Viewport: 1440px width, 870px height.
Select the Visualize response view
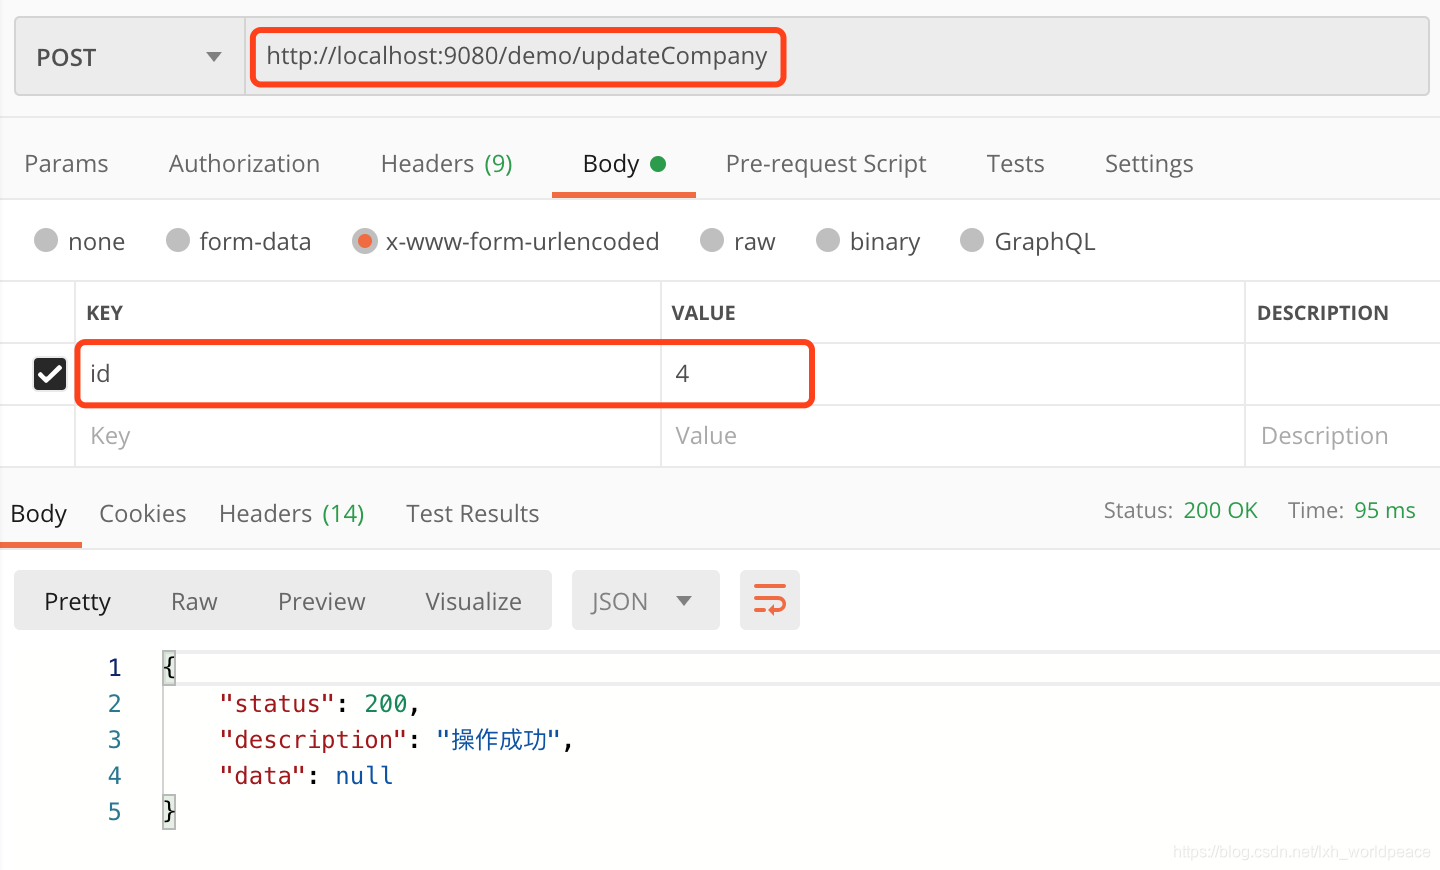(x=473, y=601)
